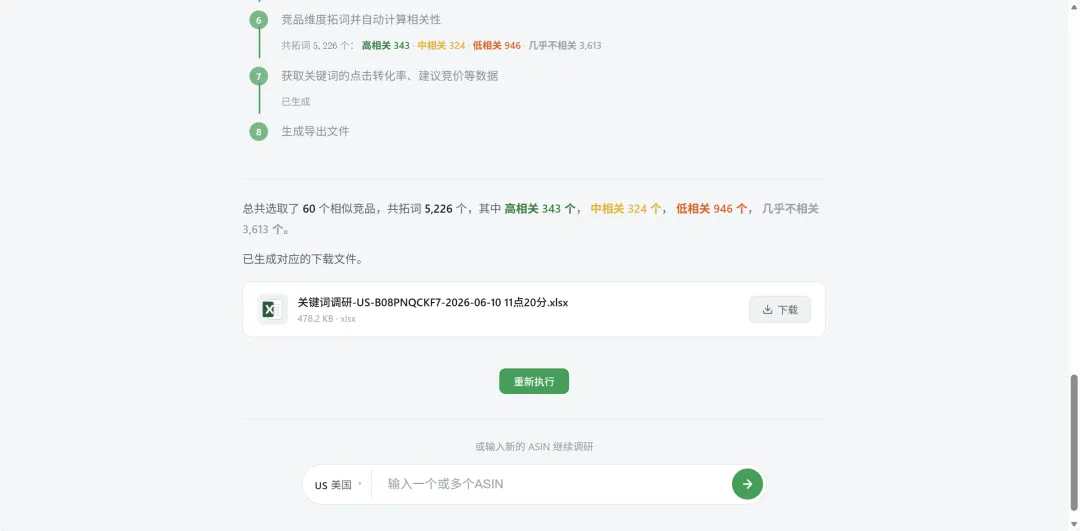The image size is (1080, 531).
Task: Click step title 生成导出文件
Action: point(315,131)
